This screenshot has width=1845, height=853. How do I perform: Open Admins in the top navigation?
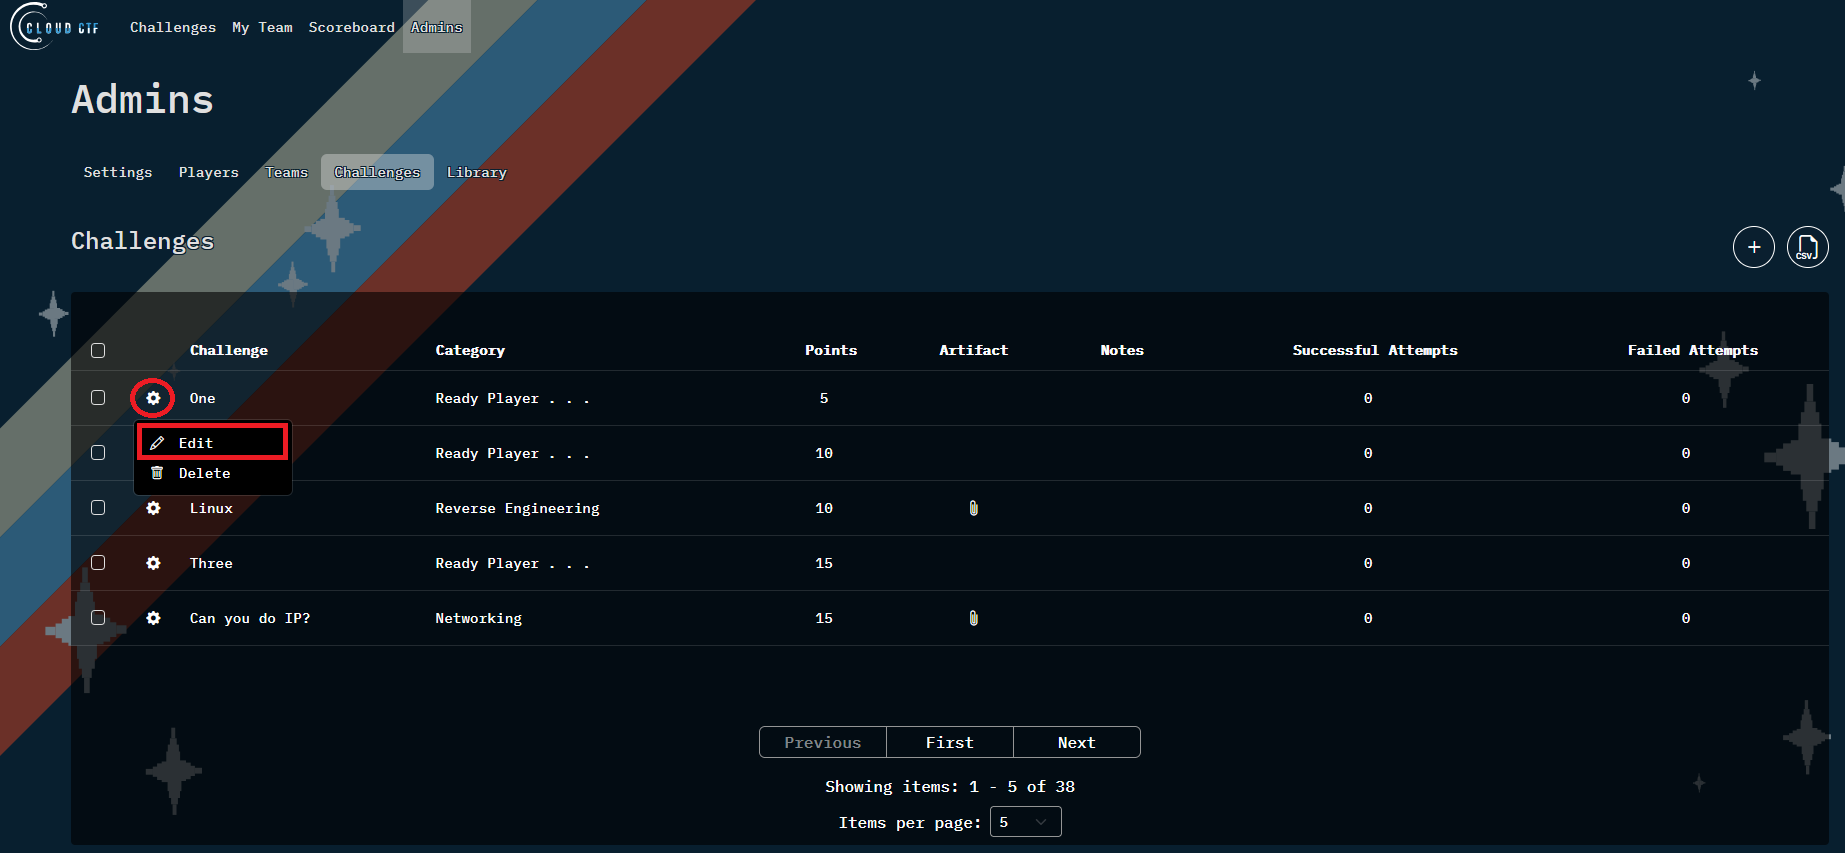437,27
